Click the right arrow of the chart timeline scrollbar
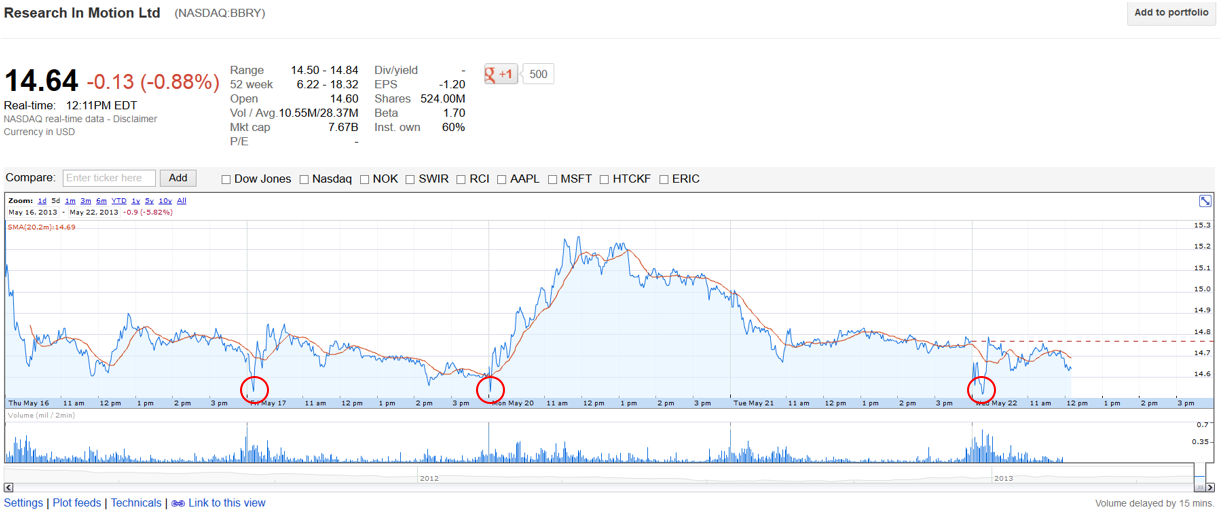The image size is (1228, 518). pos(1209,487)
